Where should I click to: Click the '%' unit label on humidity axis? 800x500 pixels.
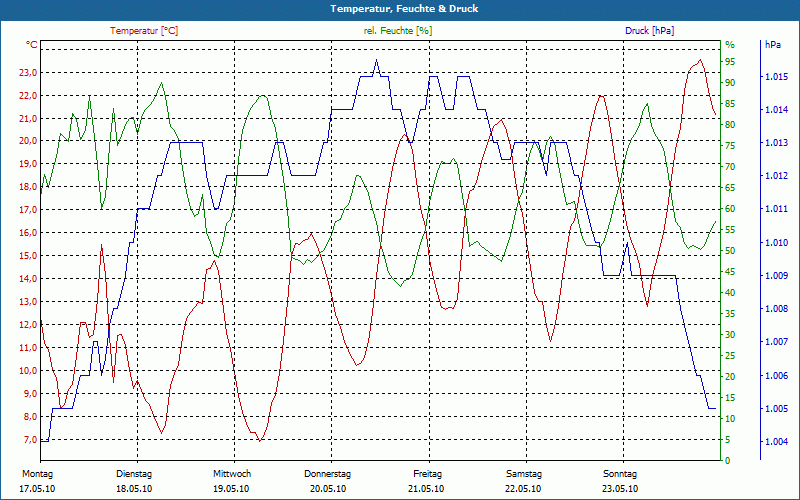point(730,45)
